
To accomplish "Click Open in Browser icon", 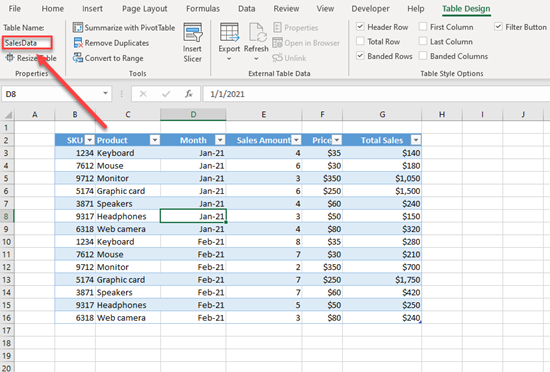I will [277, 43].
